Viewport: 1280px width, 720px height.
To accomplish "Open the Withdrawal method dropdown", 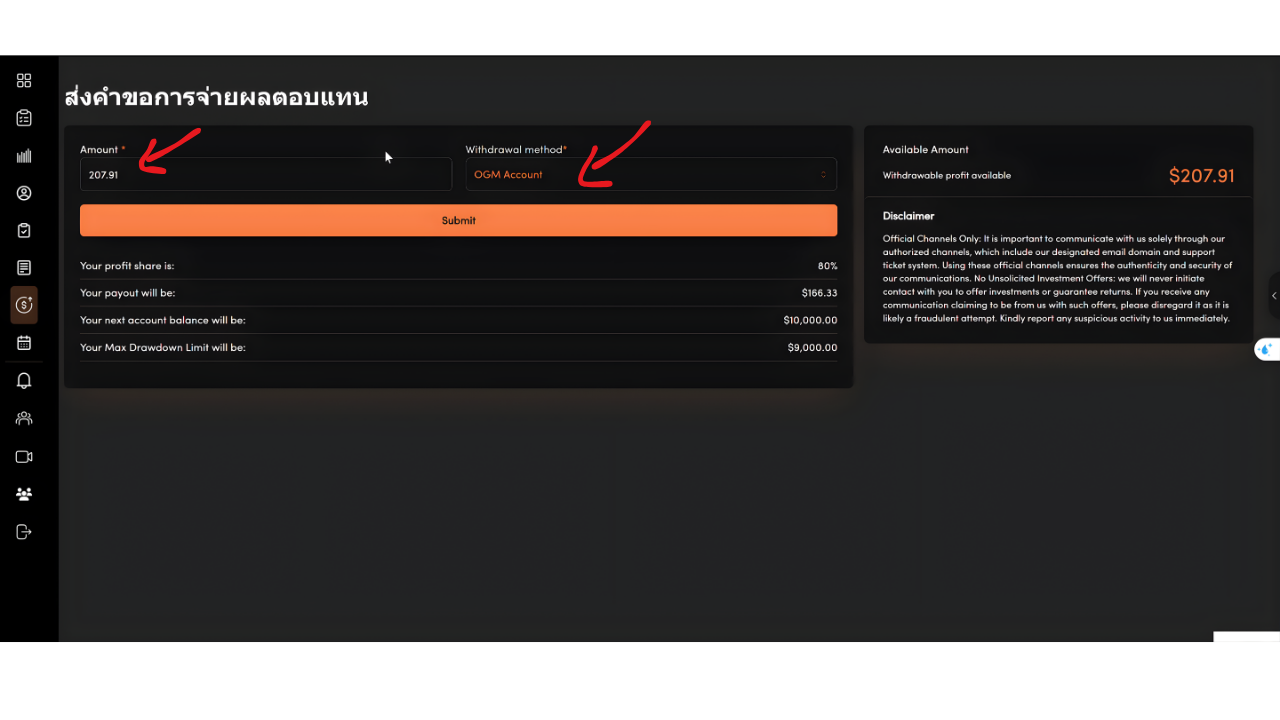I will tap(650, 174).
